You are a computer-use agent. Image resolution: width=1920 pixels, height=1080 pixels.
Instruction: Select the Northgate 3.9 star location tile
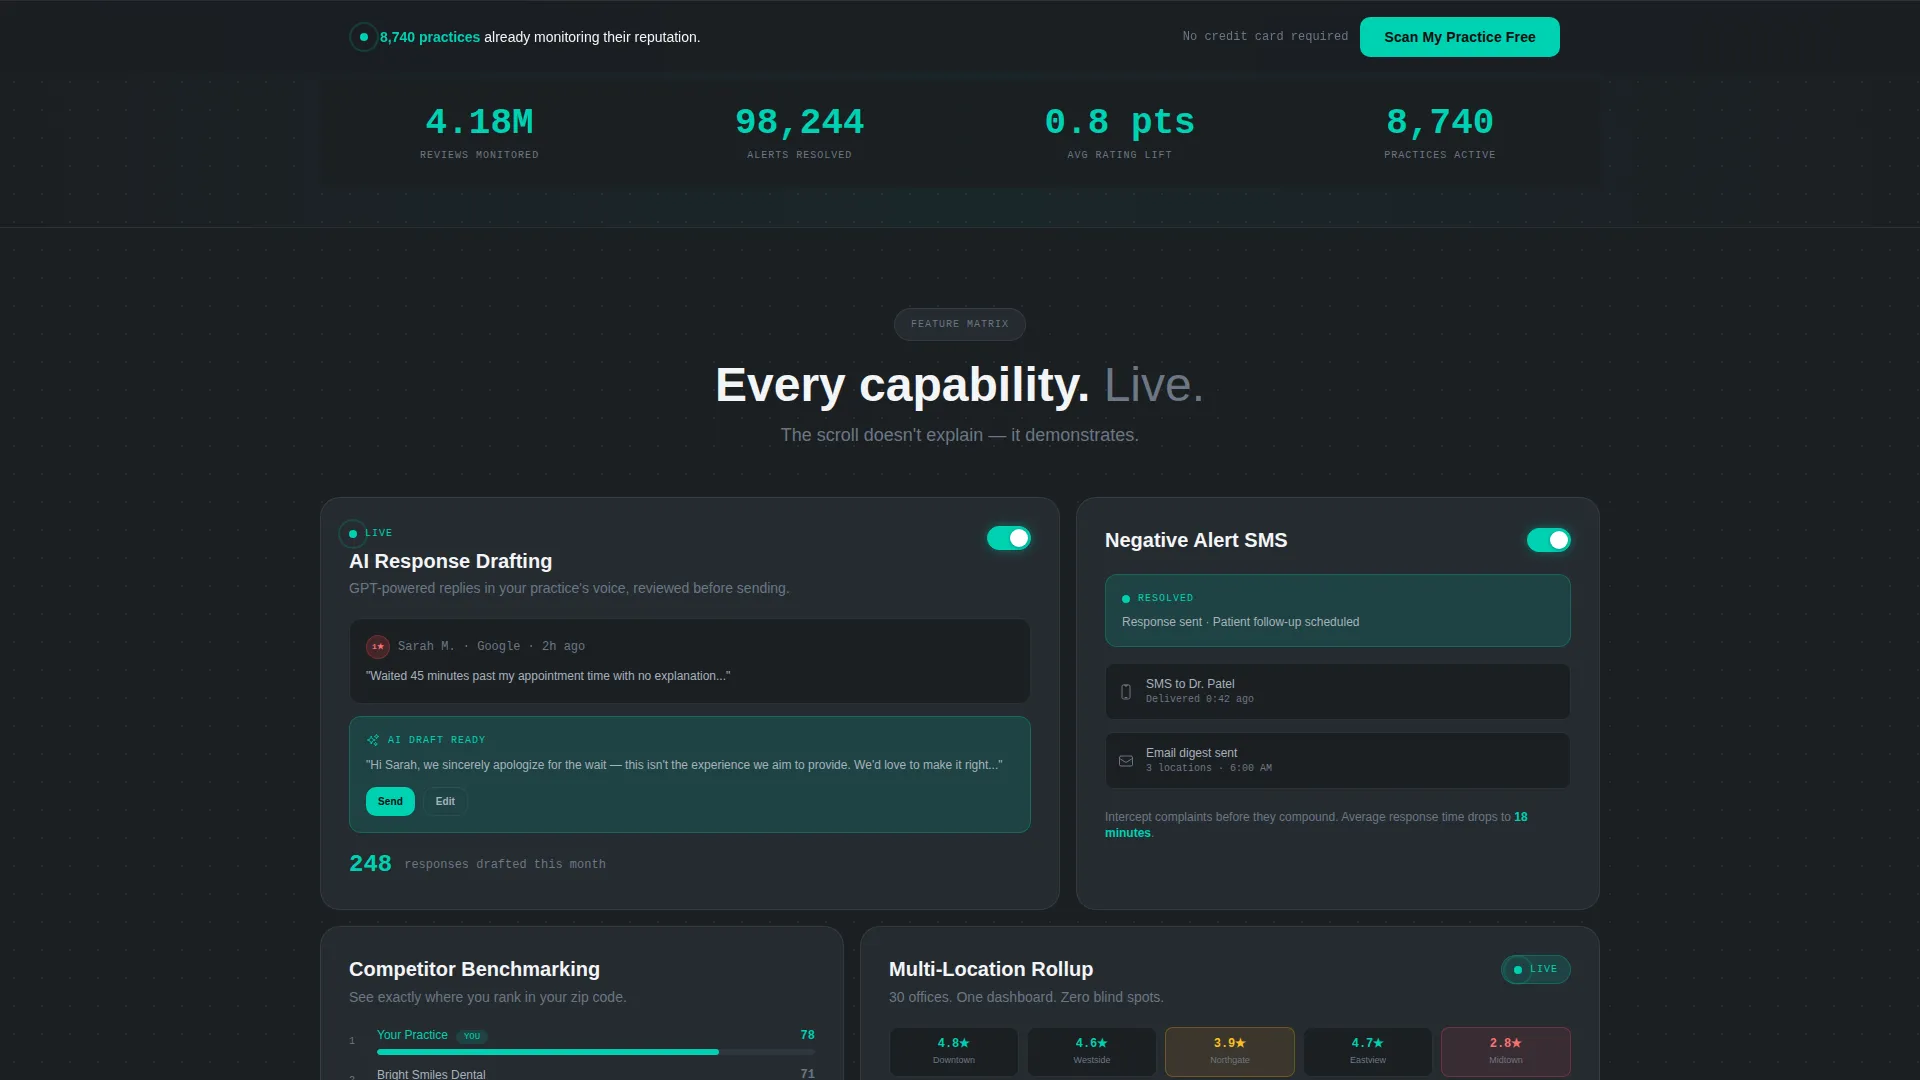(x=1230, y=1051)
